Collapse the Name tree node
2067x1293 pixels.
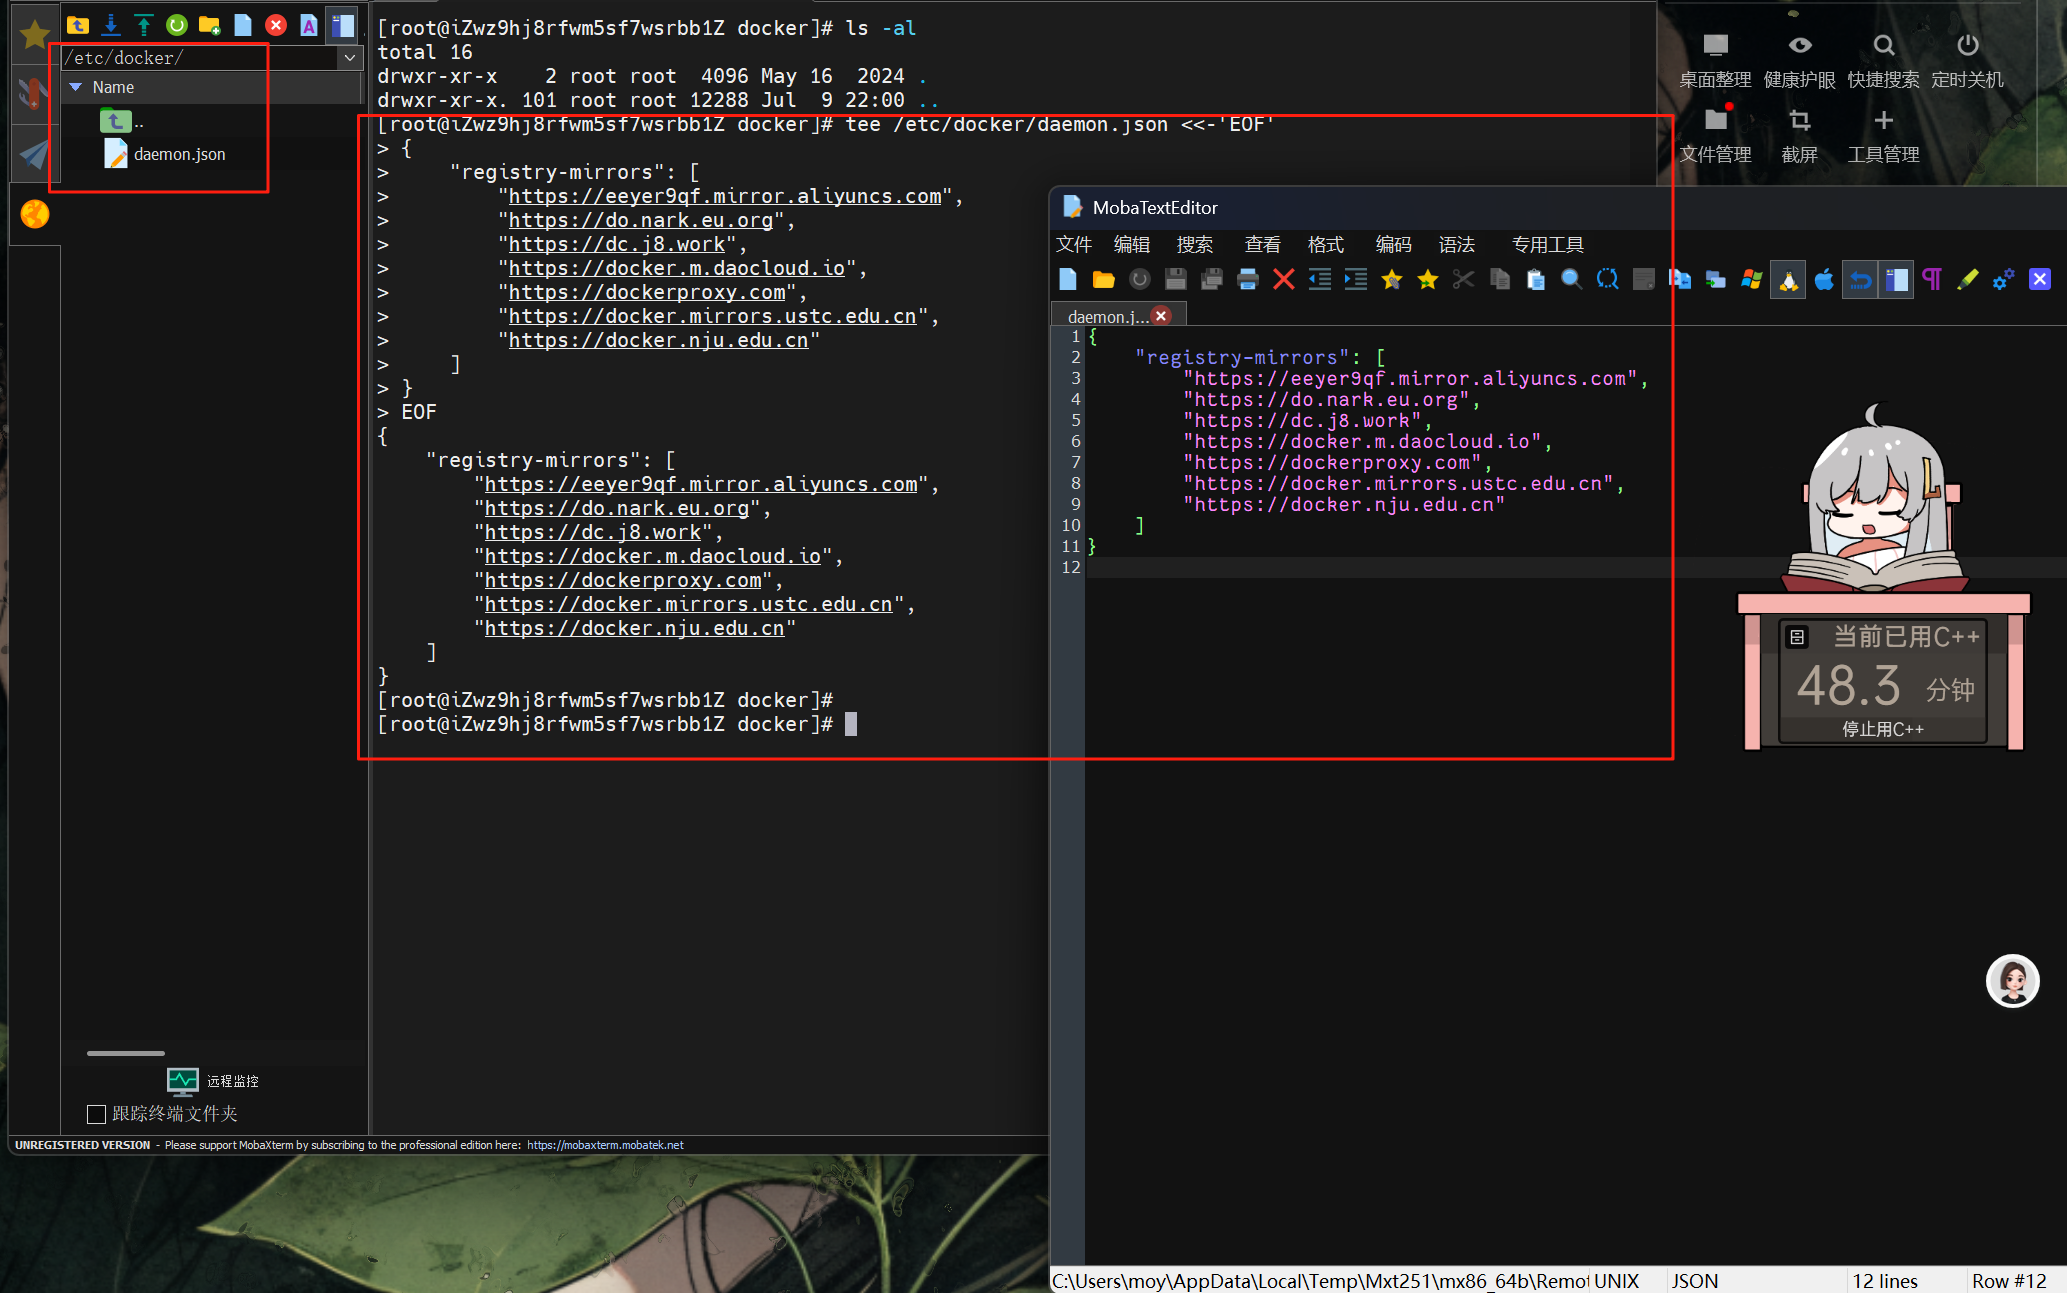[x=76, y=87]
